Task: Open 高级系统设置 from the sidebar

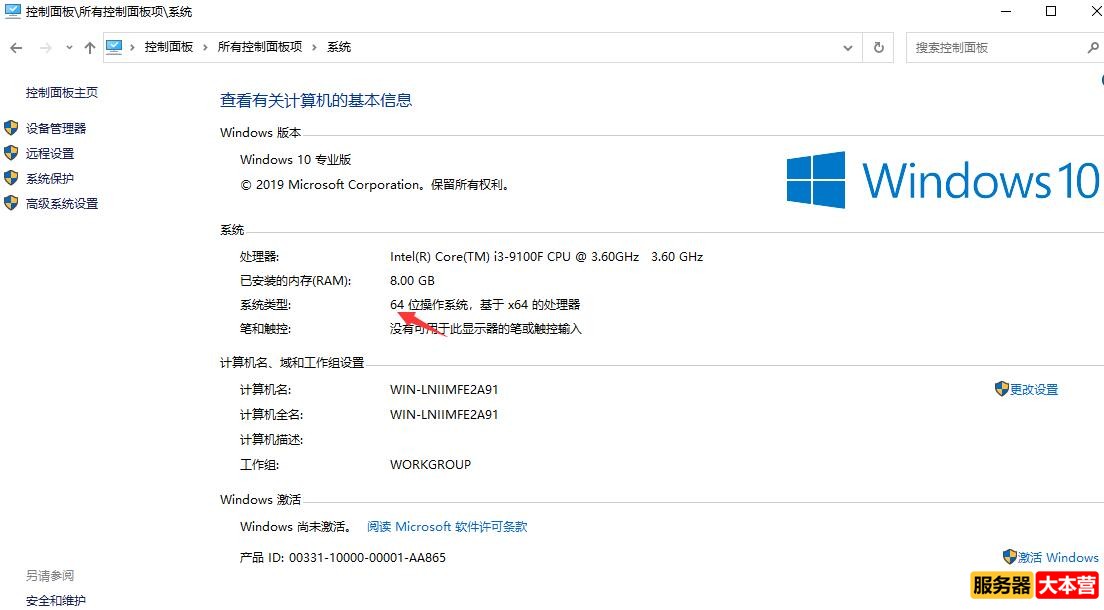Action: (62, 204)
